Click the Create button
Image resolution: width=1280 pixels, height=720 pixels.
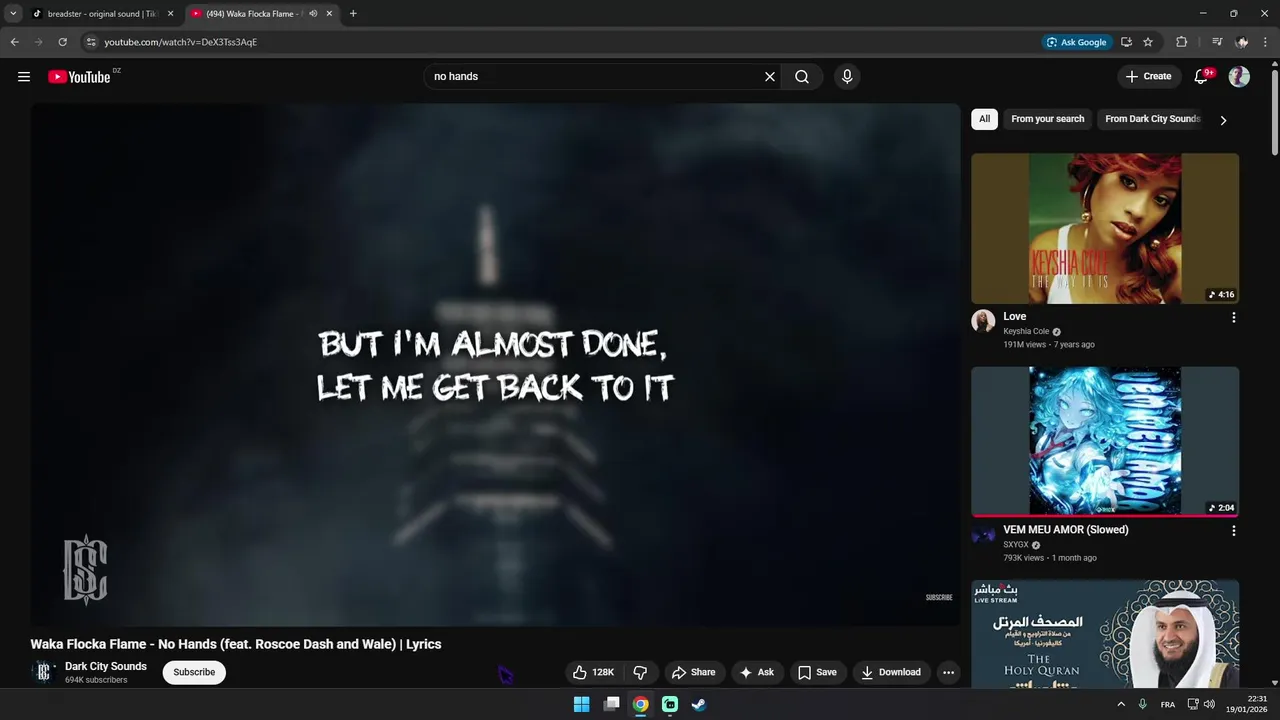click(x=1148, y=77)
